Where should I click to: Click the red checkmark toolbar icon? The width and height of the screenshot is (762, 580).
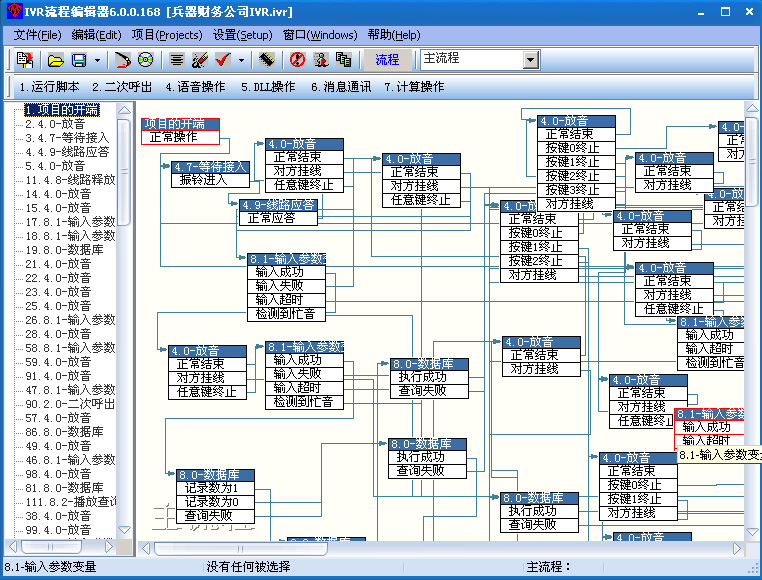pyautogui.click(x=223, y=60)
